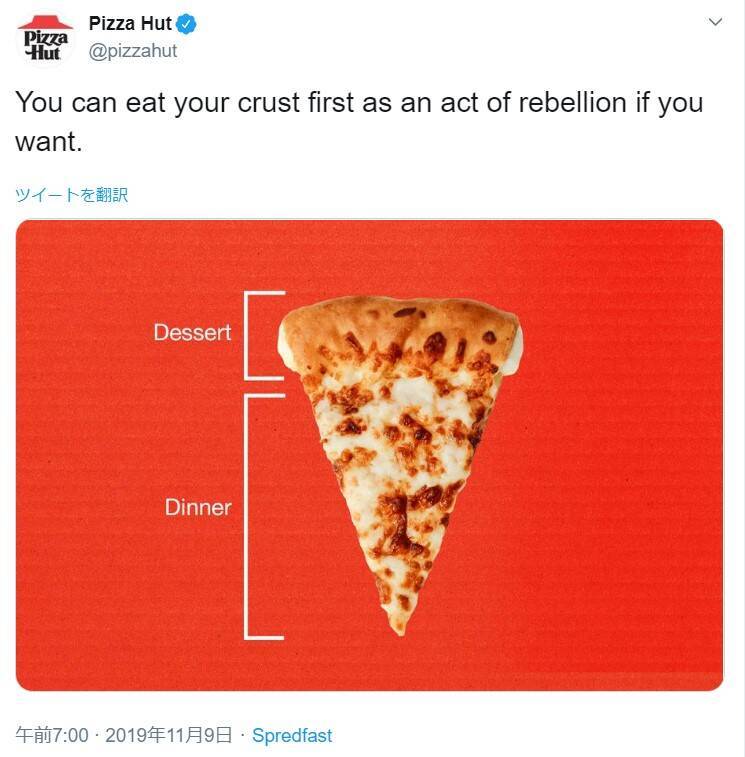The width and height of the screenshot is (745, 757).
Task: Open the Spredfast source link
Action: coord(292,736)
